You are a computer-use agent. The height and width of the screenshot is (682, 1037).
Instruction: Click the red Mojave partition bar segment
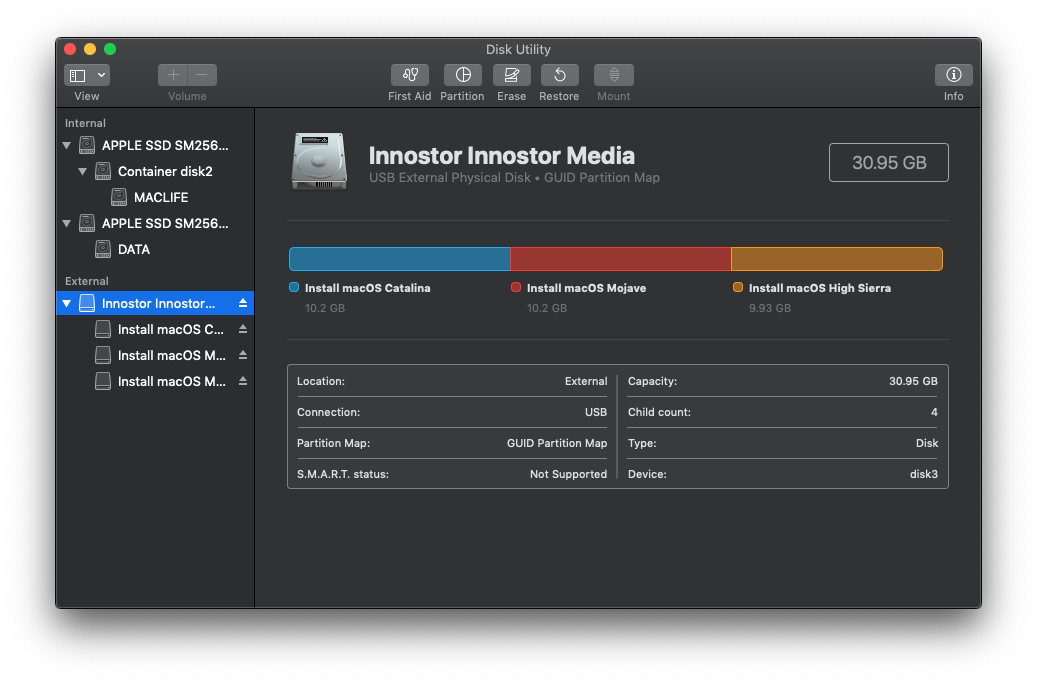pos(620,259)
